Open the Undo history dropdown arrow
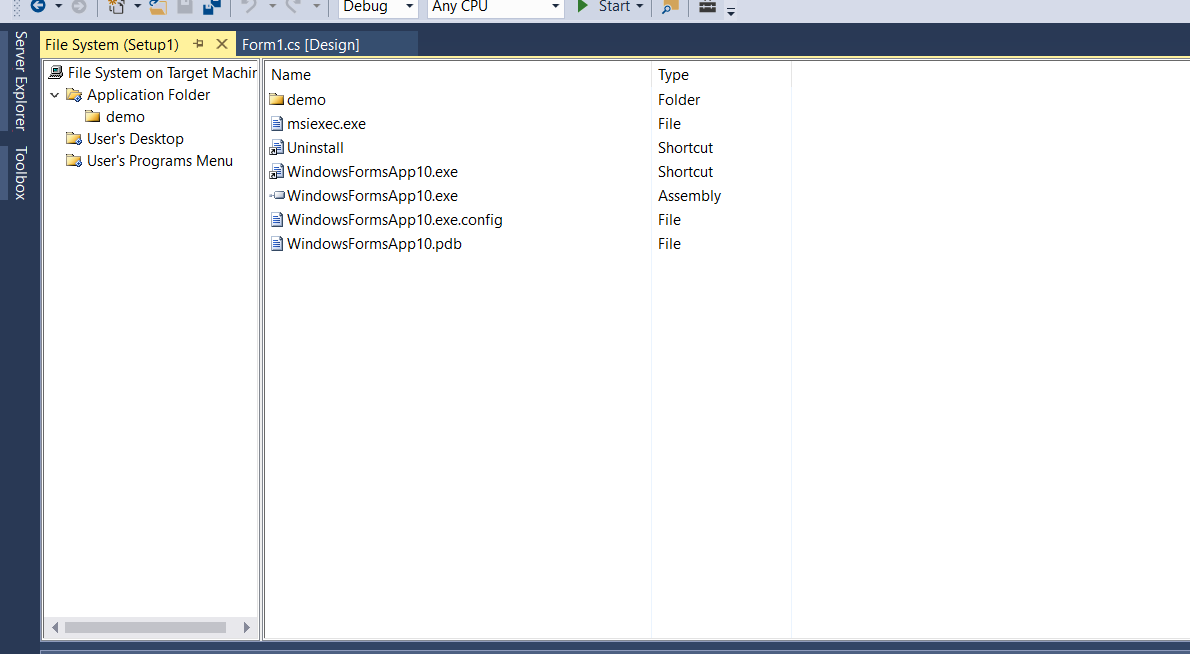 272,6
